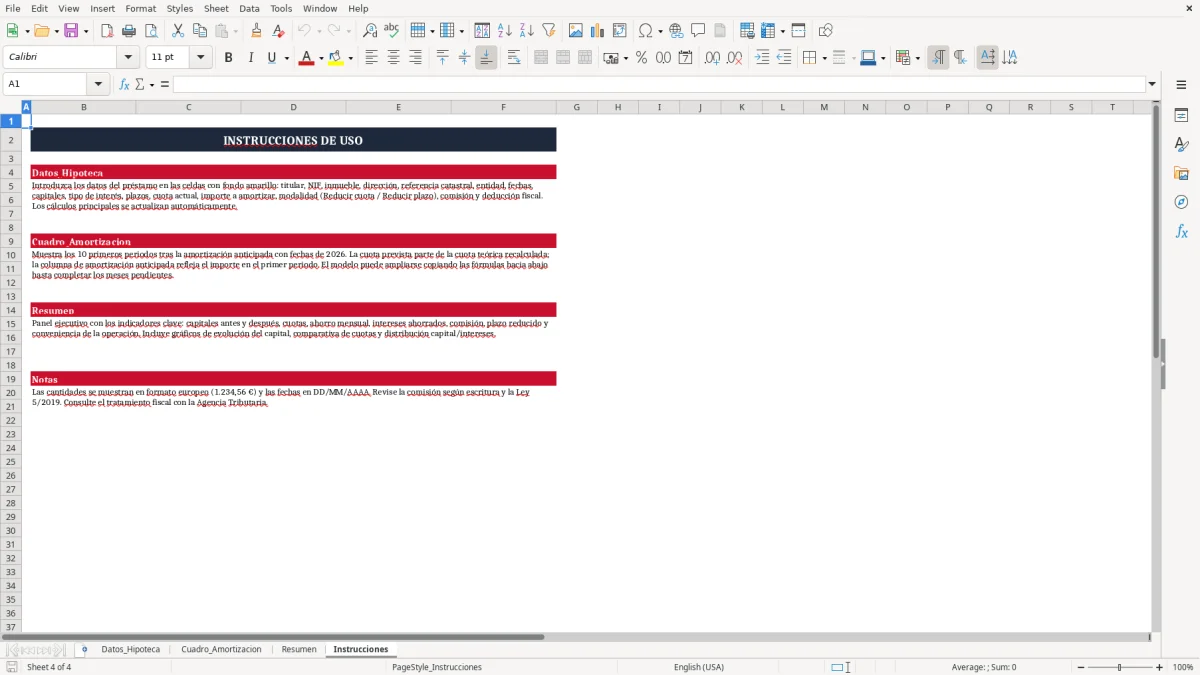Toggle Italic formatting
Image resolution: width=1200 pixels, height=675 pixels.
(250, 58)
